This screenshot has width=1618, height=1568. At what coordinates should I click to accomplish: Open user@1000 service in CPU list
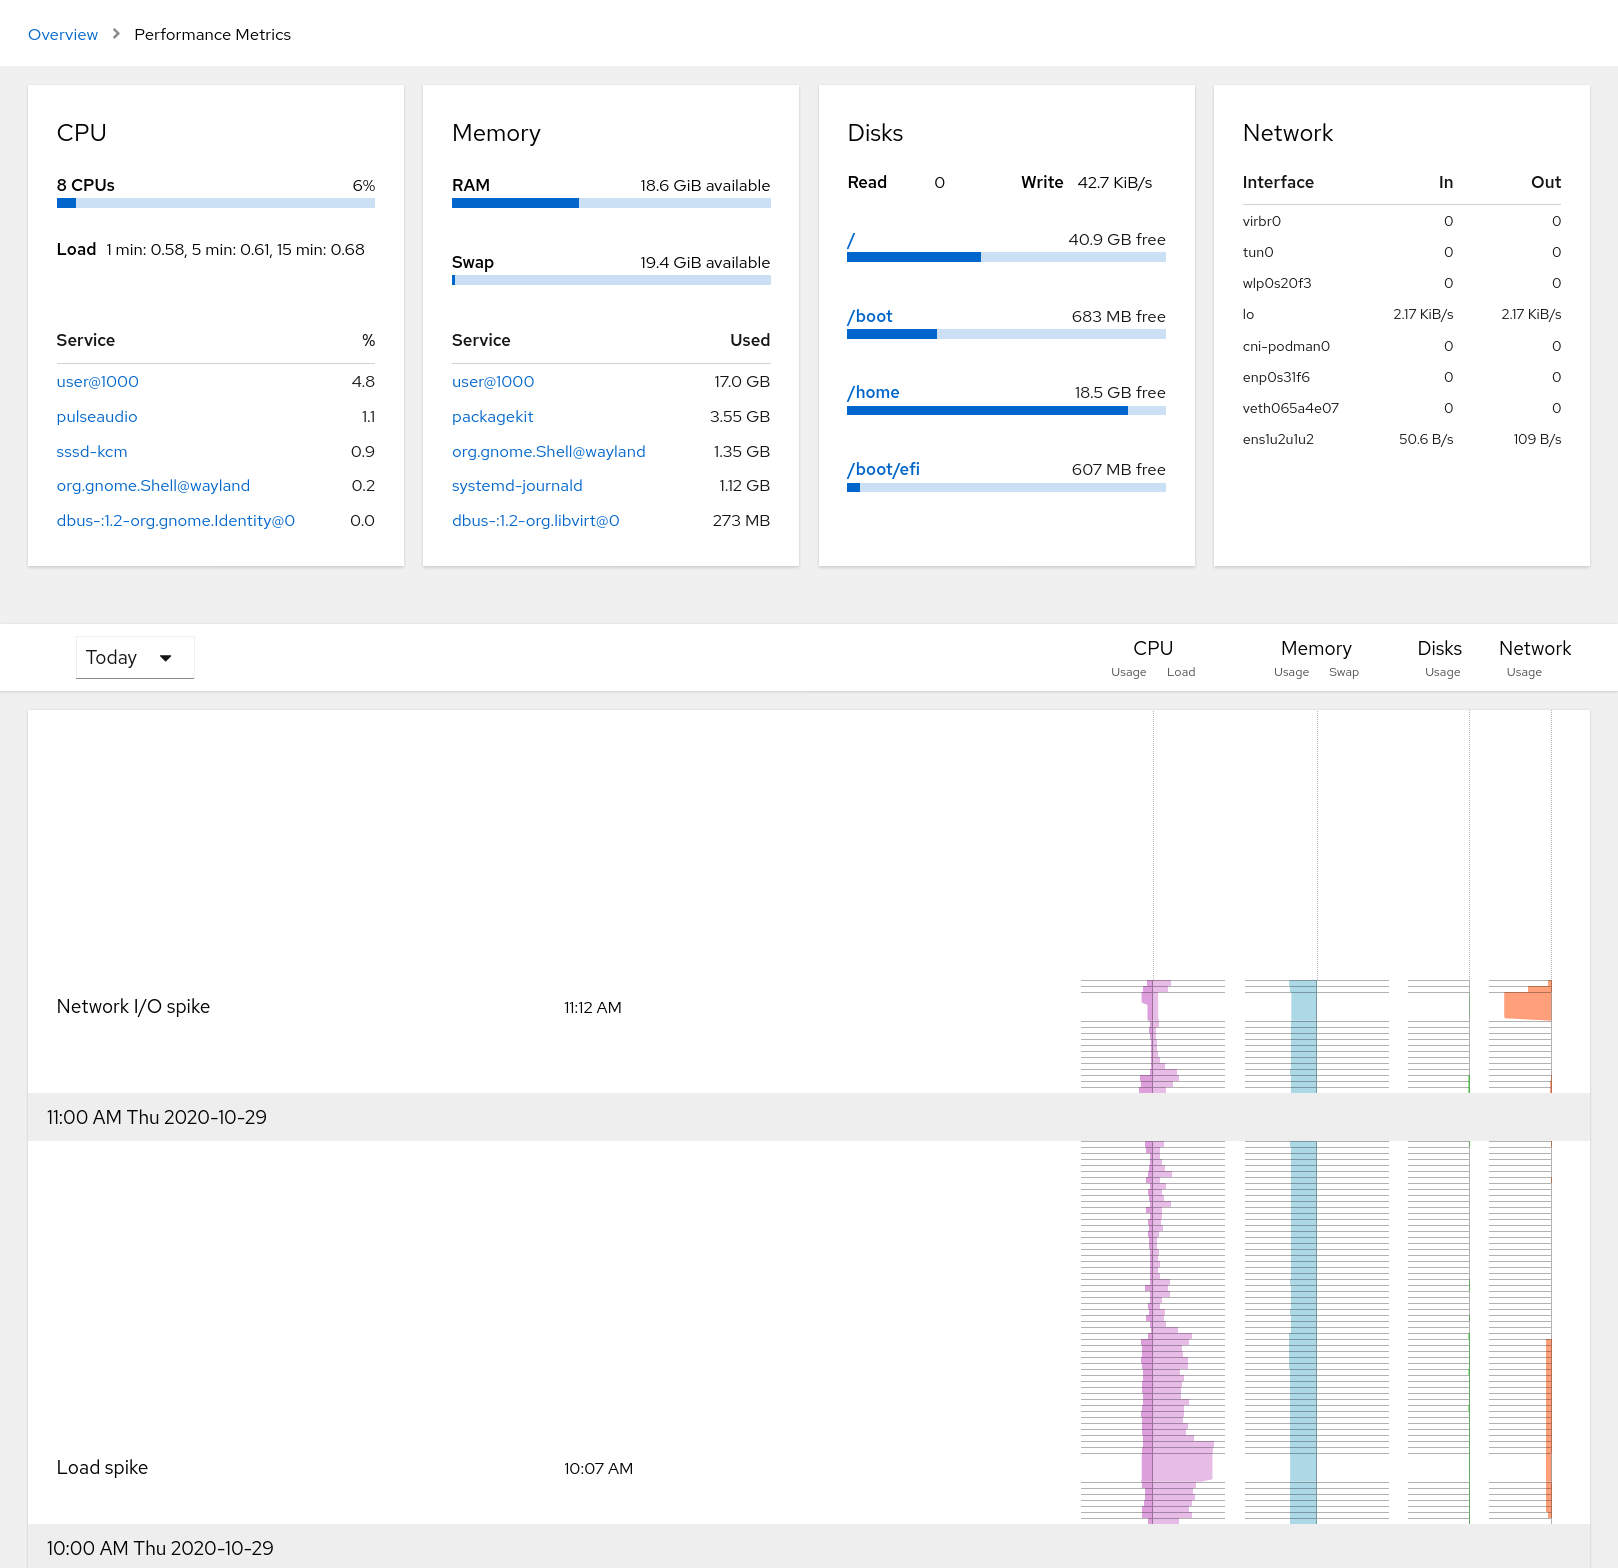(97, 382)
